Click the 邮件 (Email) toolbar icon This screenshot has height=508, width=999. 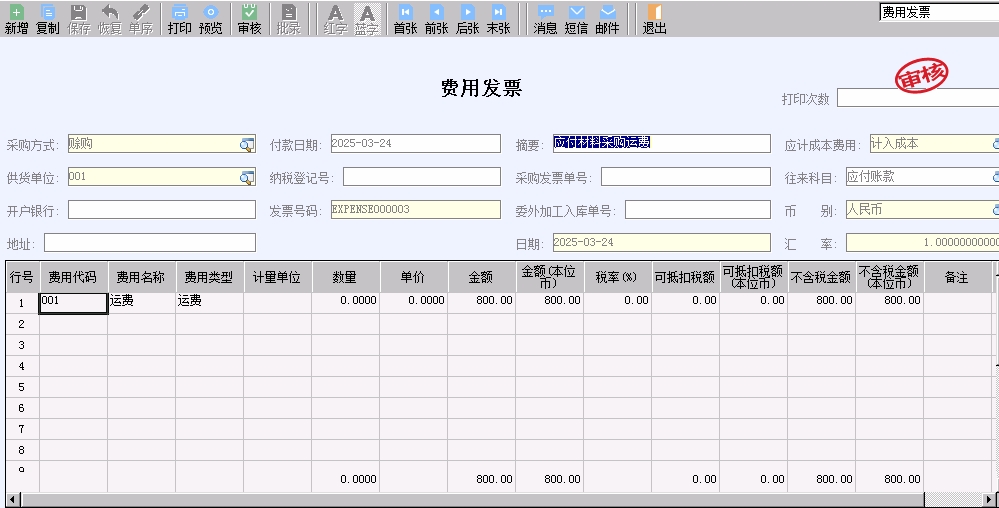pyautogui.click(x=607, y=19)
